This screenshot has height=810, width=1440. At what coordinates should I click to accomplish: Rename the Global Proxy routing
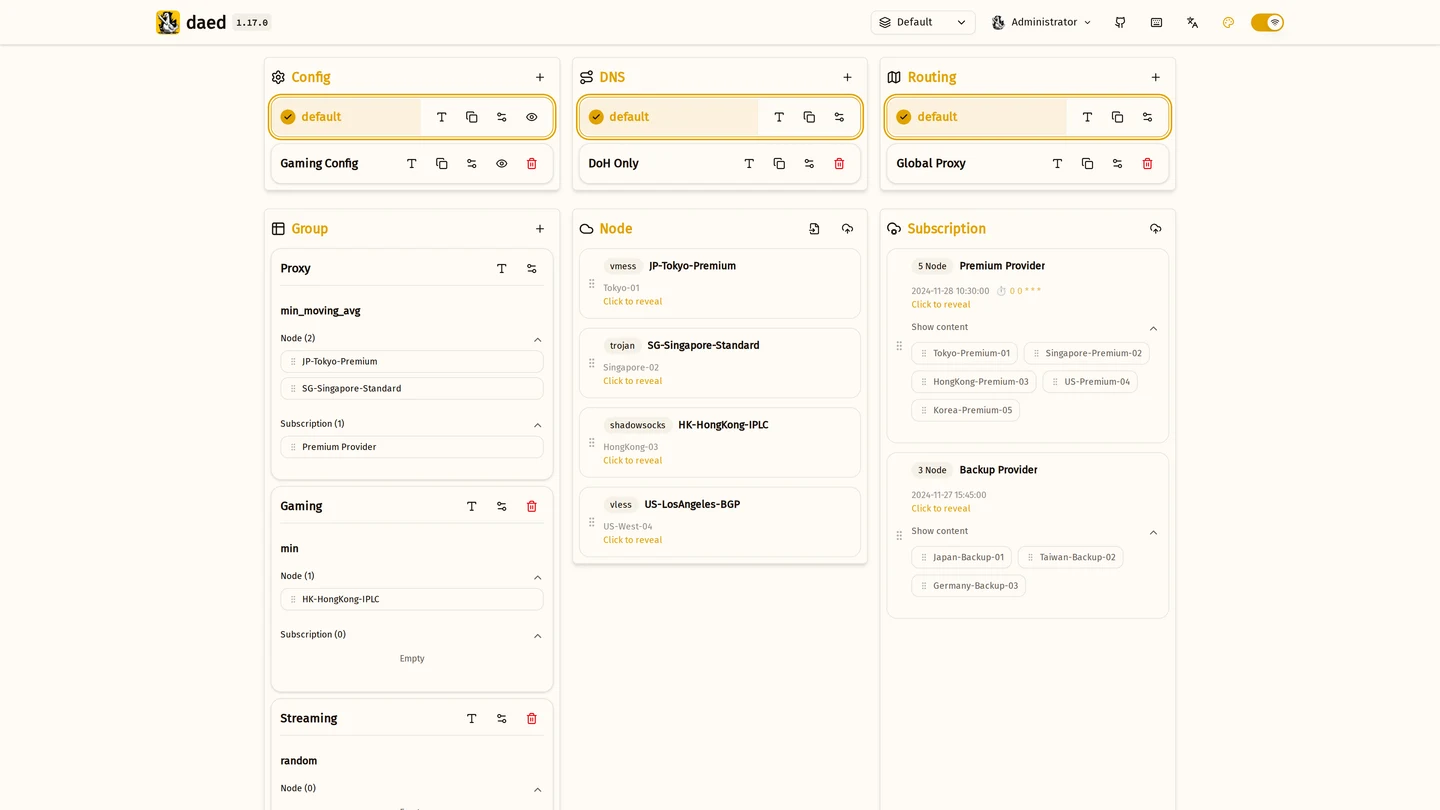(x=1057, y=164)
